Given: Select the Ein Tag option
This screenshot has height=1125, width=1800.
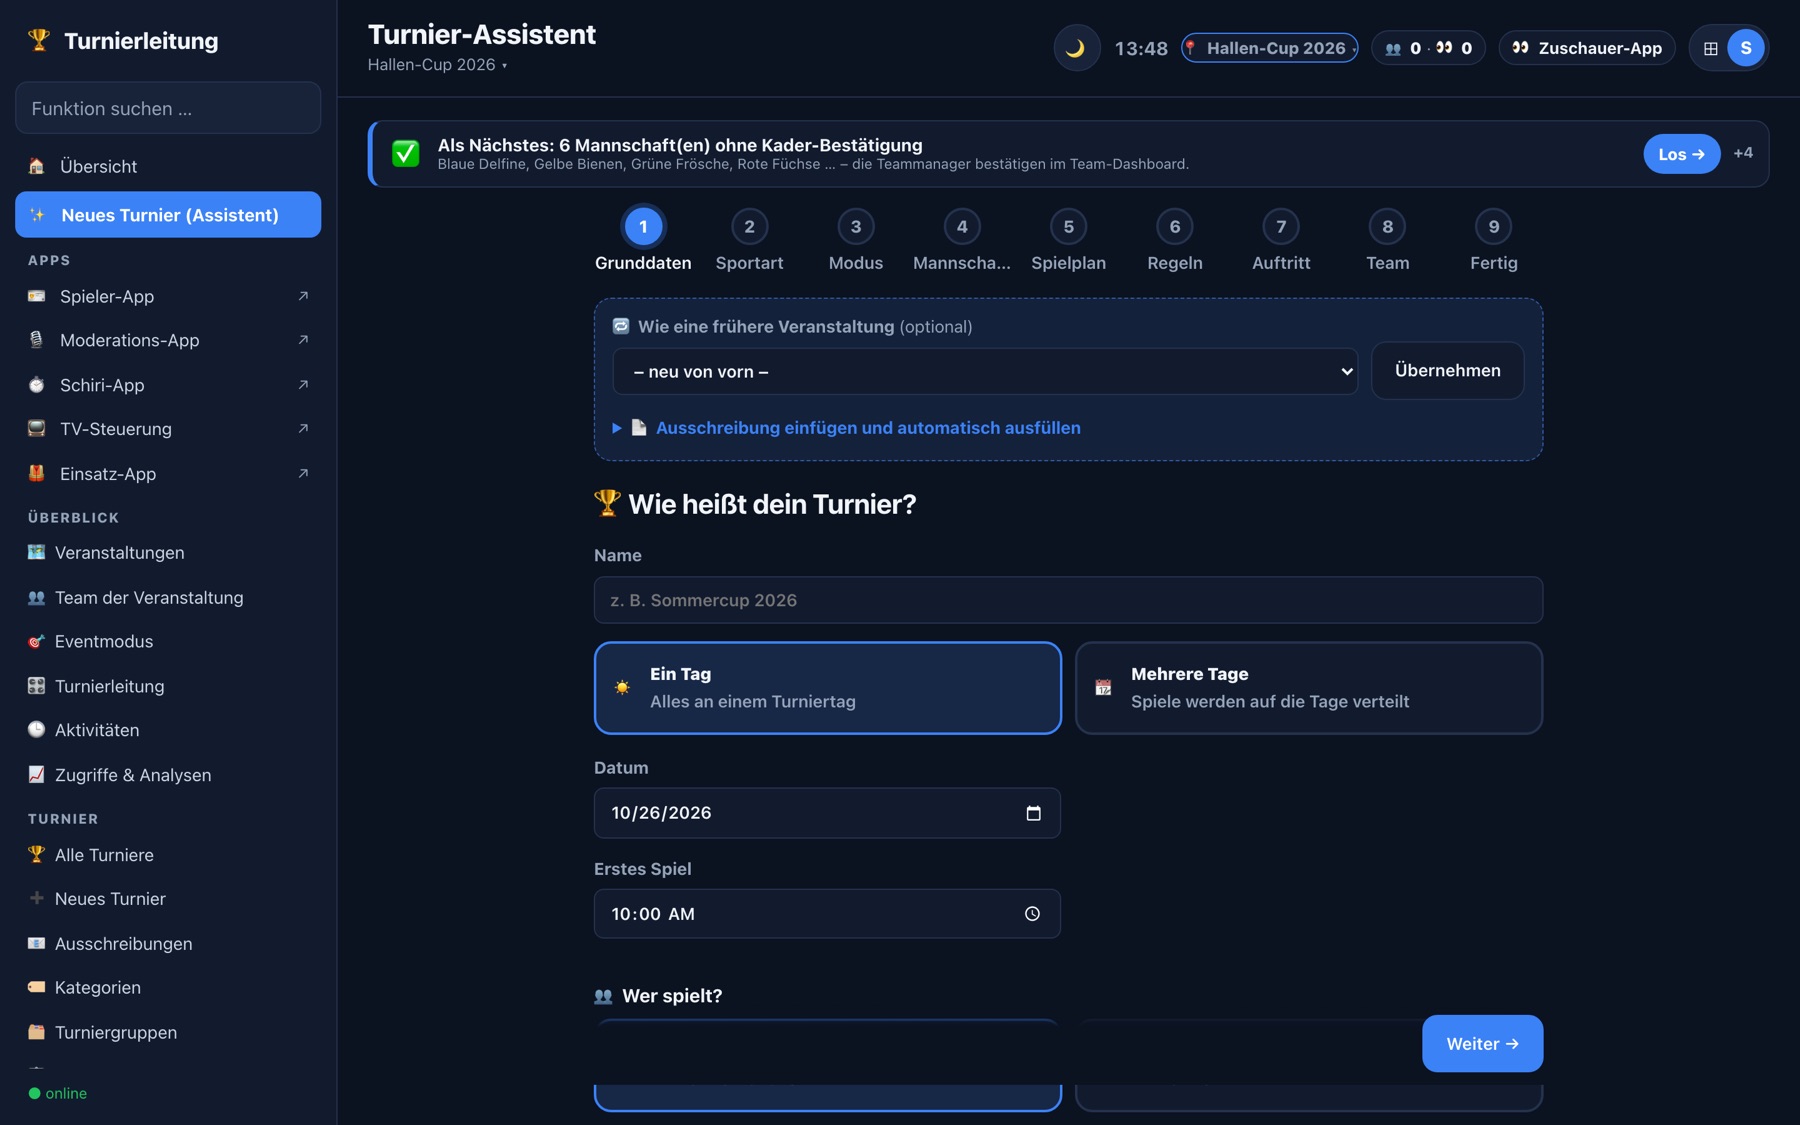Looking at the screenshot, I should pyautogui.click(x=827, y=688).
